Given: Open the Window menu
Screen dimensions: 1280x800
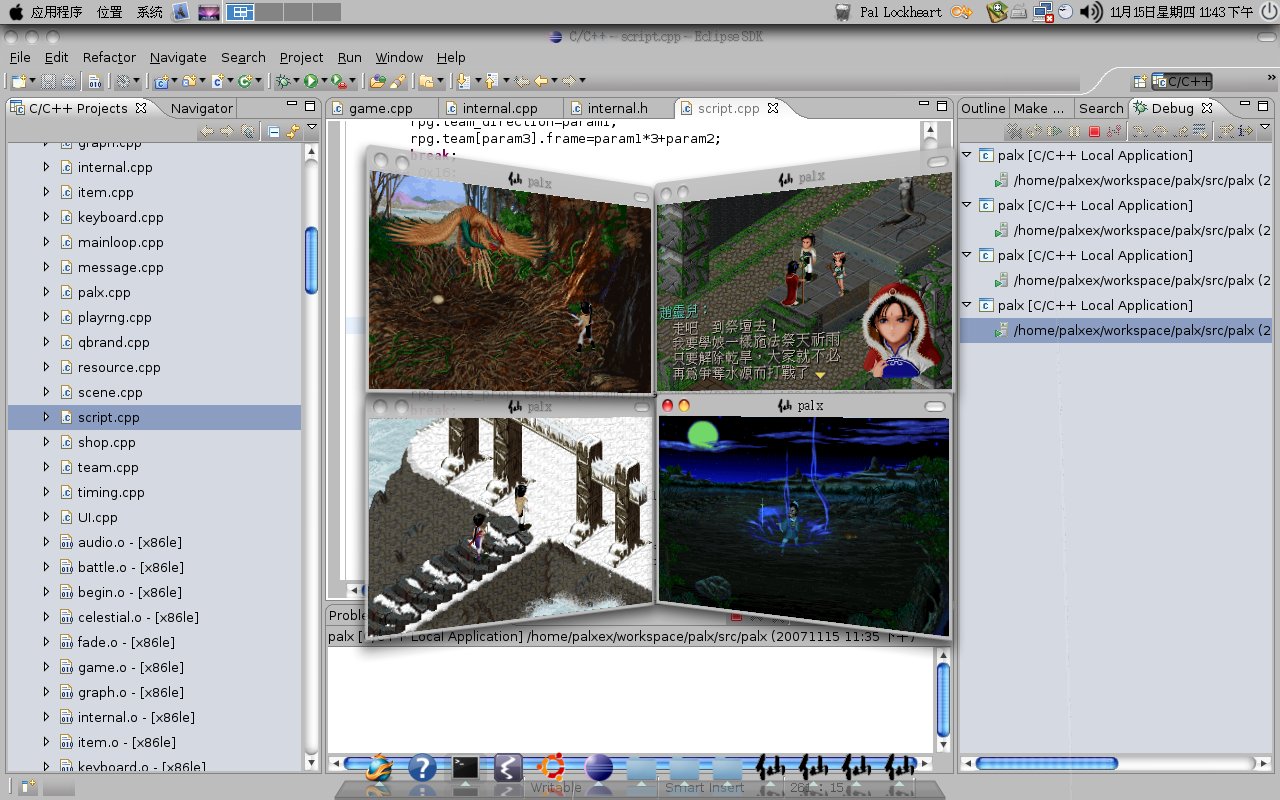Looking at the screenshot, I should pos(399,57).
